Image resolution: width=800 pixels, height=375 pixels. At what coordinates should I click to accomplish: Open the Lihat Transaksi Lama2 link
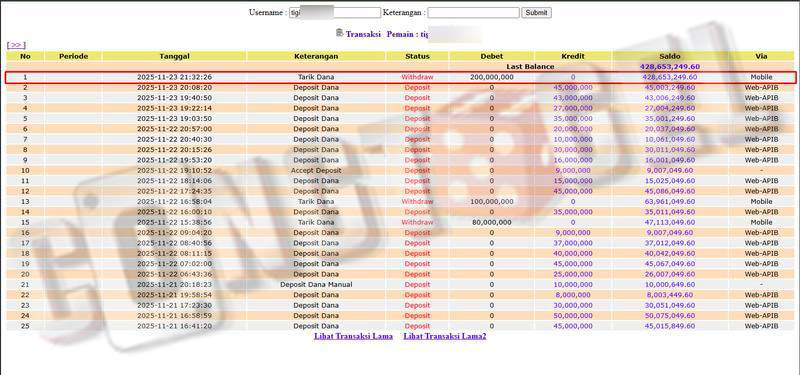click(444, 336)
